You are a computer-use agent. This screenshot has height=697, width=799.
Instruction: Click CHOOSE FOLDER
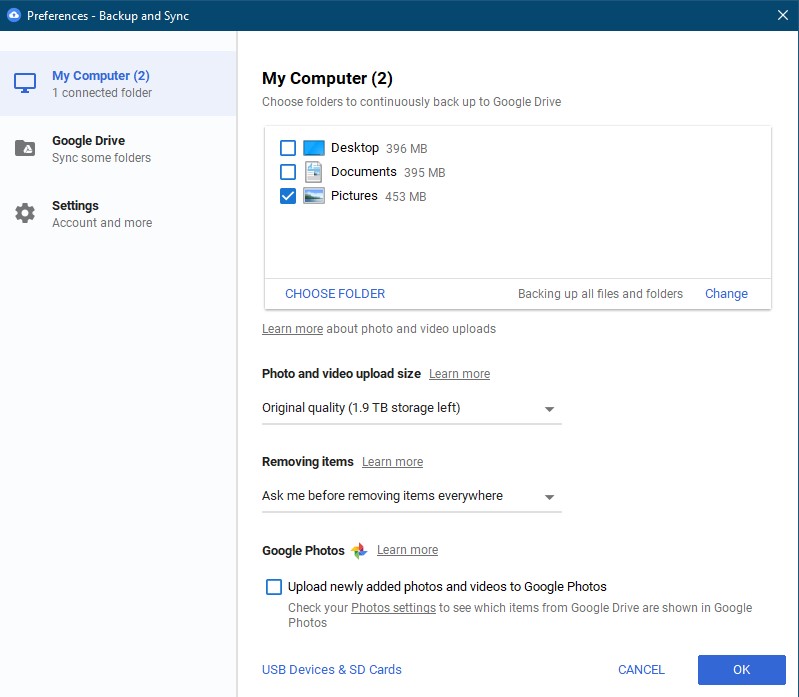tap(335, 293)
